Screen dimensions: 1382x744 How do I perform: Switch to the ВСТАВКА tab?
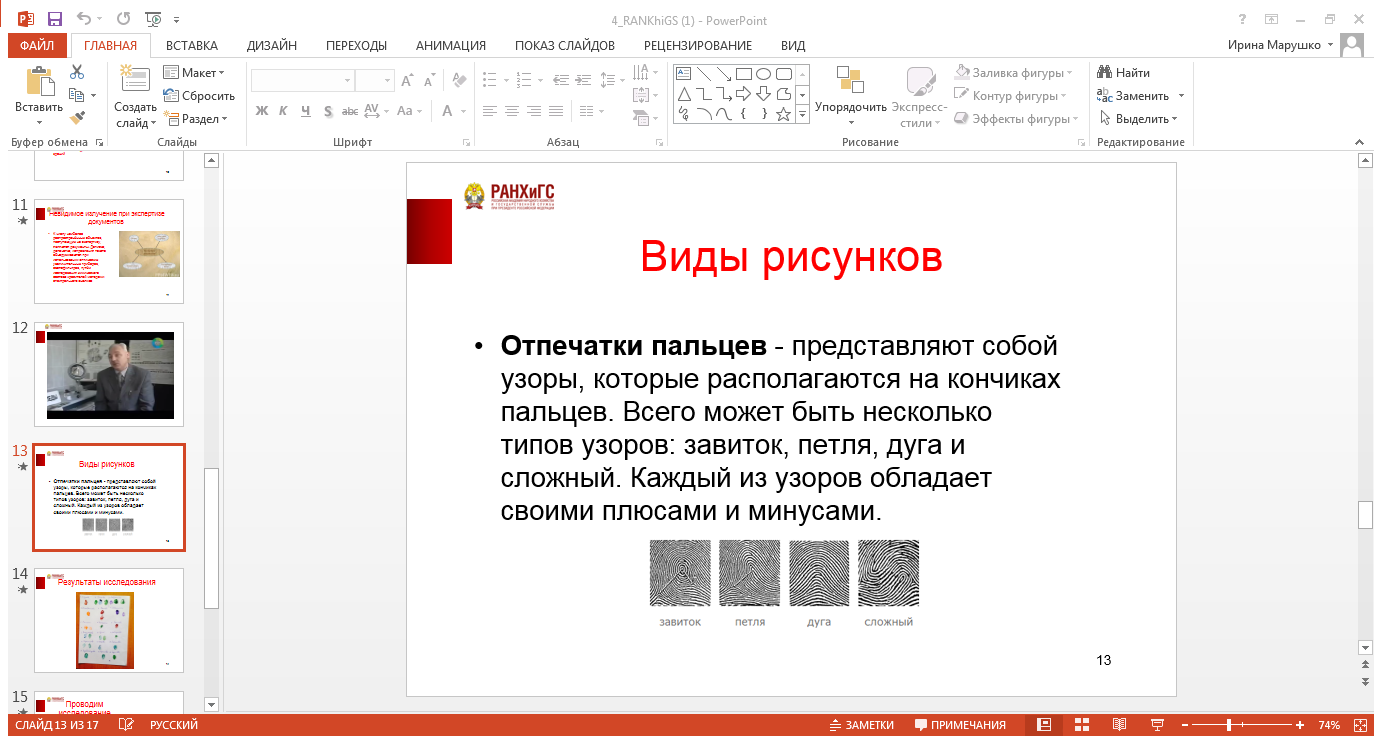click(192, 45)
